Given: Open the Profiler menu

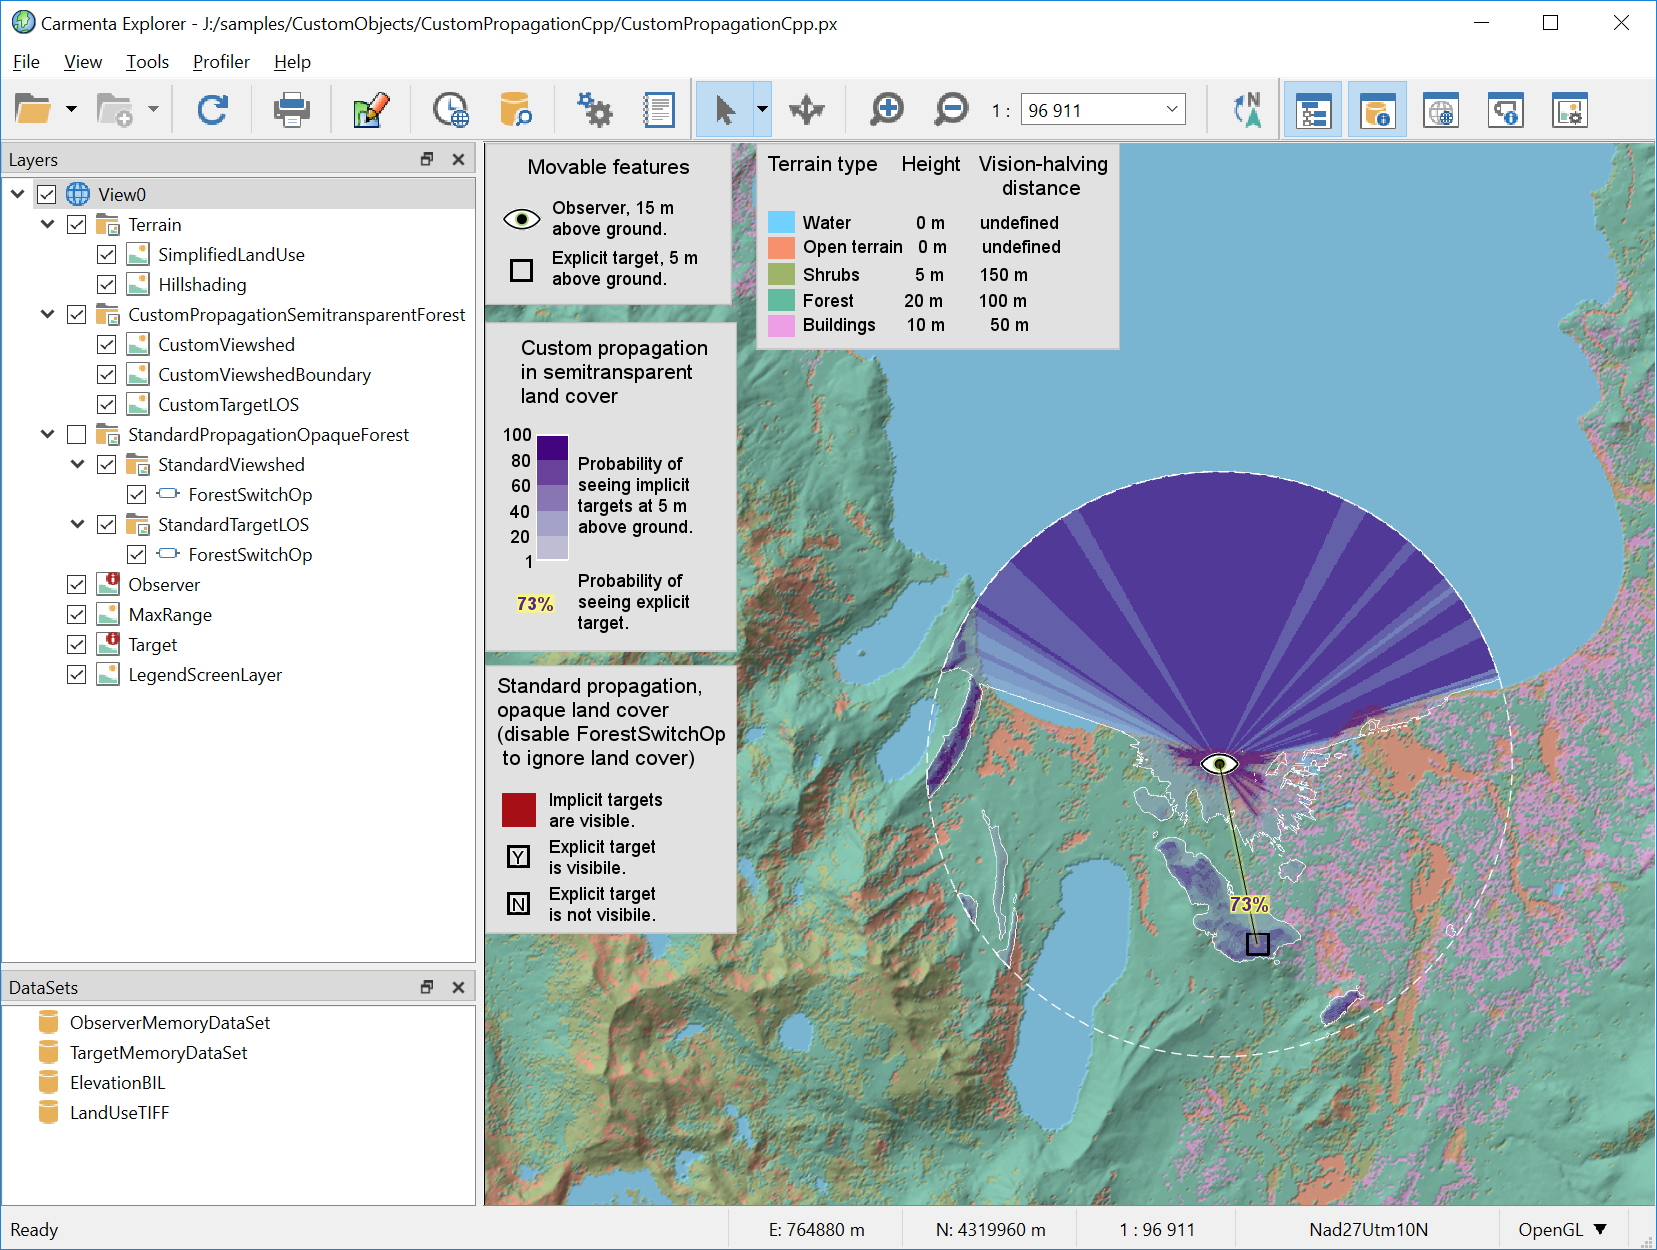Looking at the screenshot, I should coord(221,62).
